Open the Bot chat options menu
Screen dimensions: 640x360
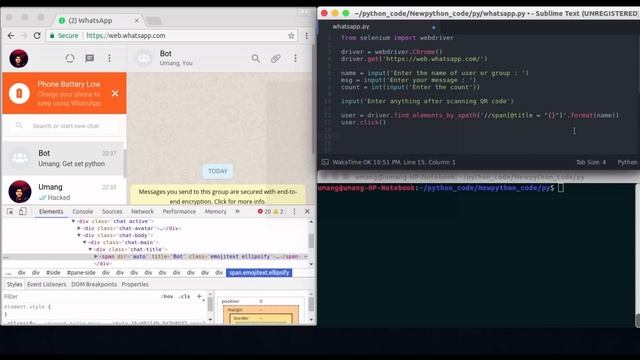(x=295, y=58)
